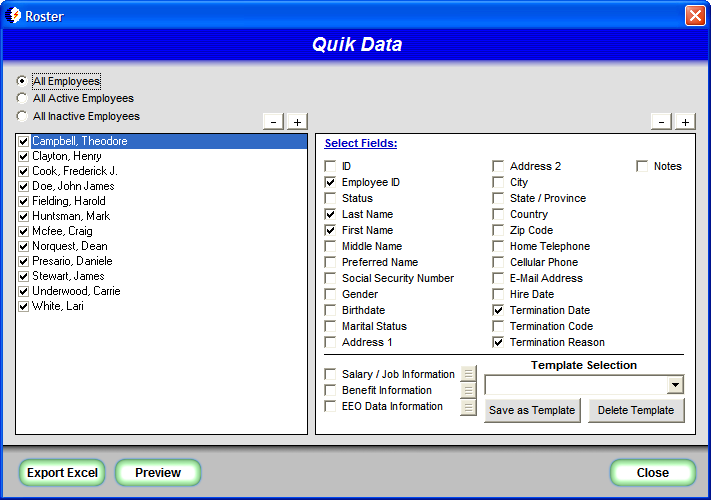Select All Inactive Employees option
The image size is (711, 500).
tap(22, 116)
